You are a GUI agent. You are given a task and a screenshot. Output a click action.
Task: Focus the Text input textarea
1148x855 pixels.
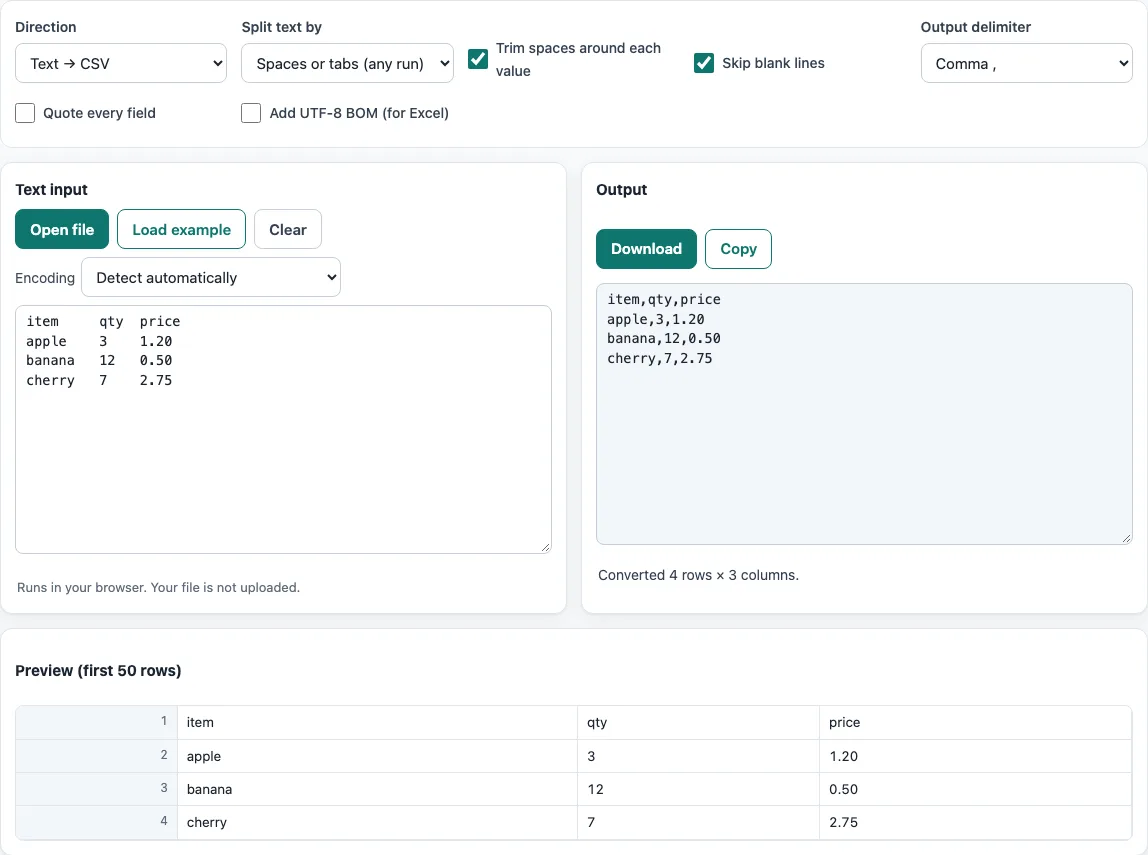tap(283, 429)
